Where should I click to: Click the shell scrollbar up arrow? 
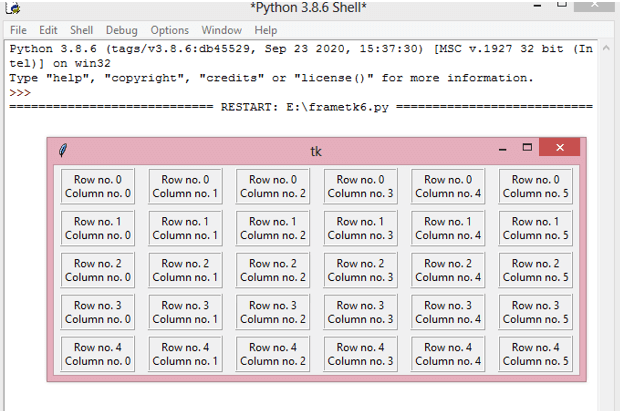pyautogui.click(x=606, y=48)
